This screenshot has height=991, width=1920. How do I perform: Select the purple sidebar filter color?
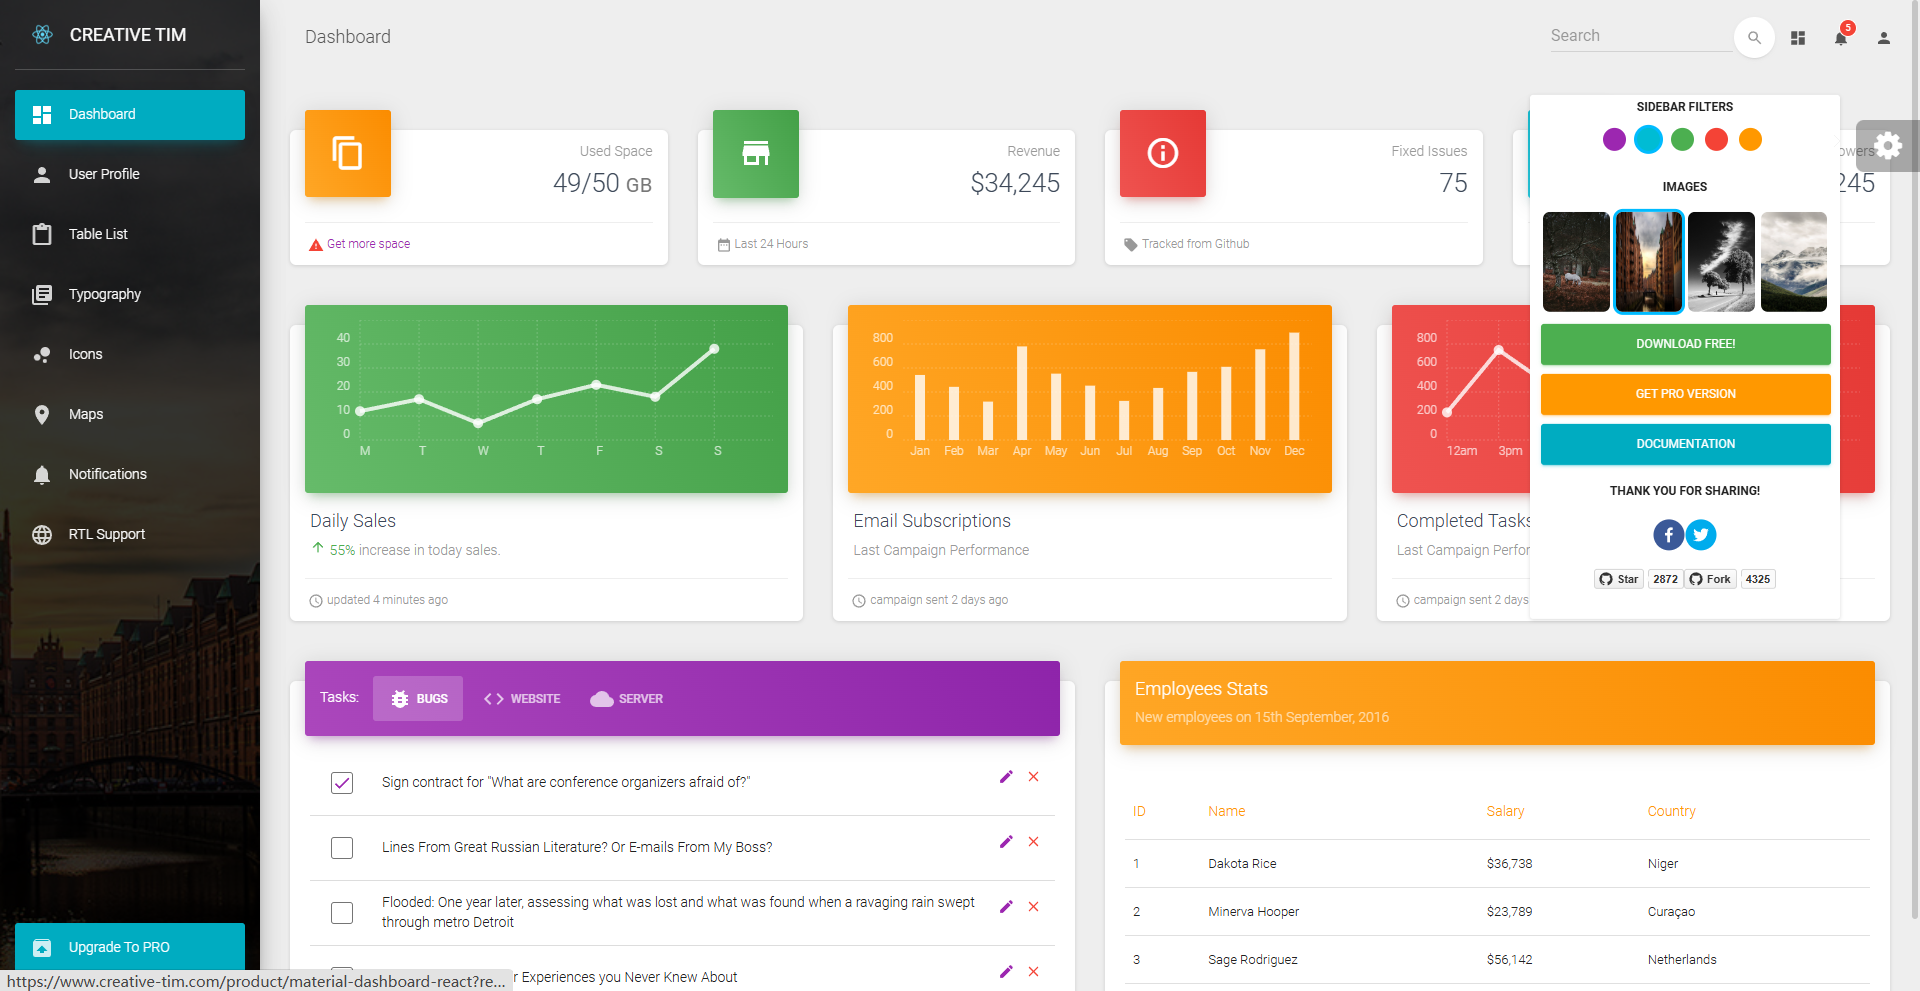[1614, 140]
